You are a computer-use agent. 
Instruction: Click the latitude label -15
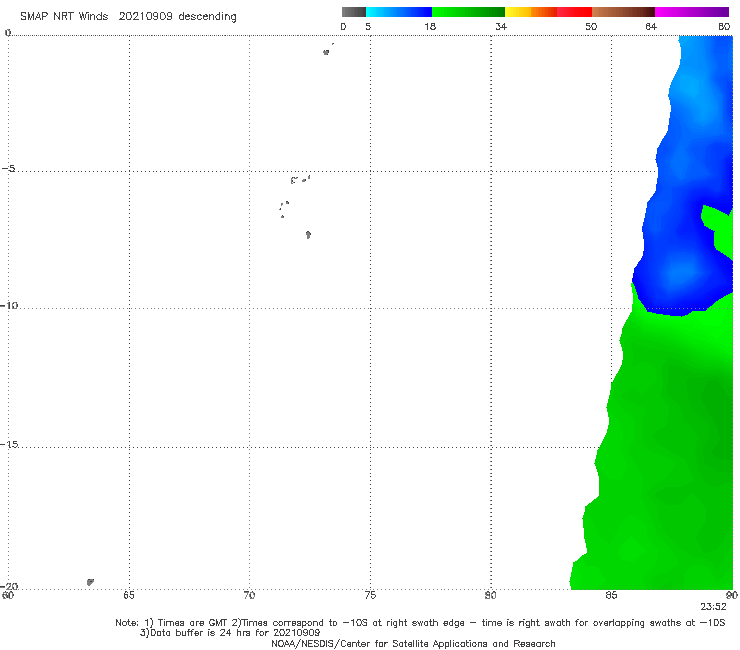point(9,444)
